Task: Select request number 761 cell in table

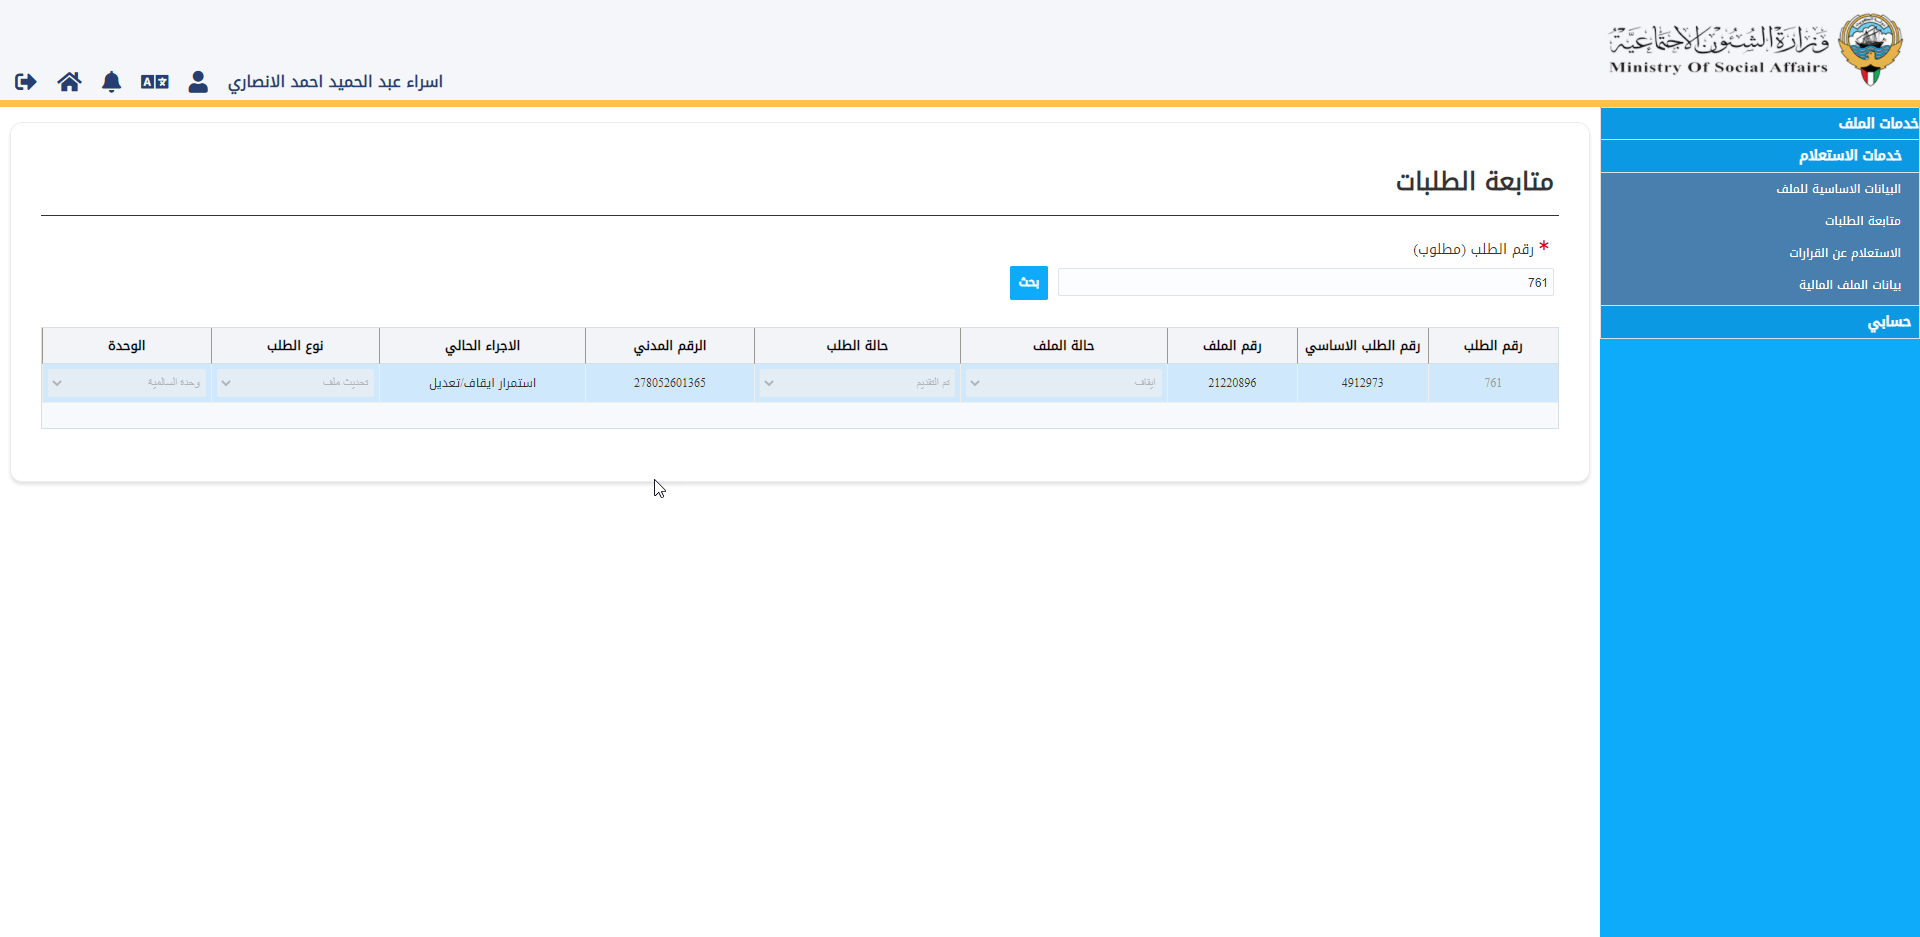Action: tap(1492, 383)
